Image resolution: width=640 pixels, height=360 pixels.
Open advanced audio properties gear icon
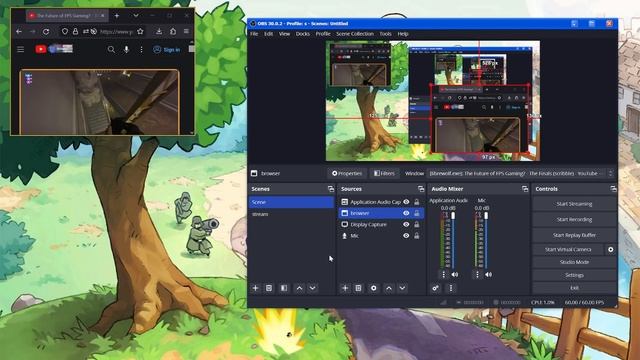tap(436, 288)
